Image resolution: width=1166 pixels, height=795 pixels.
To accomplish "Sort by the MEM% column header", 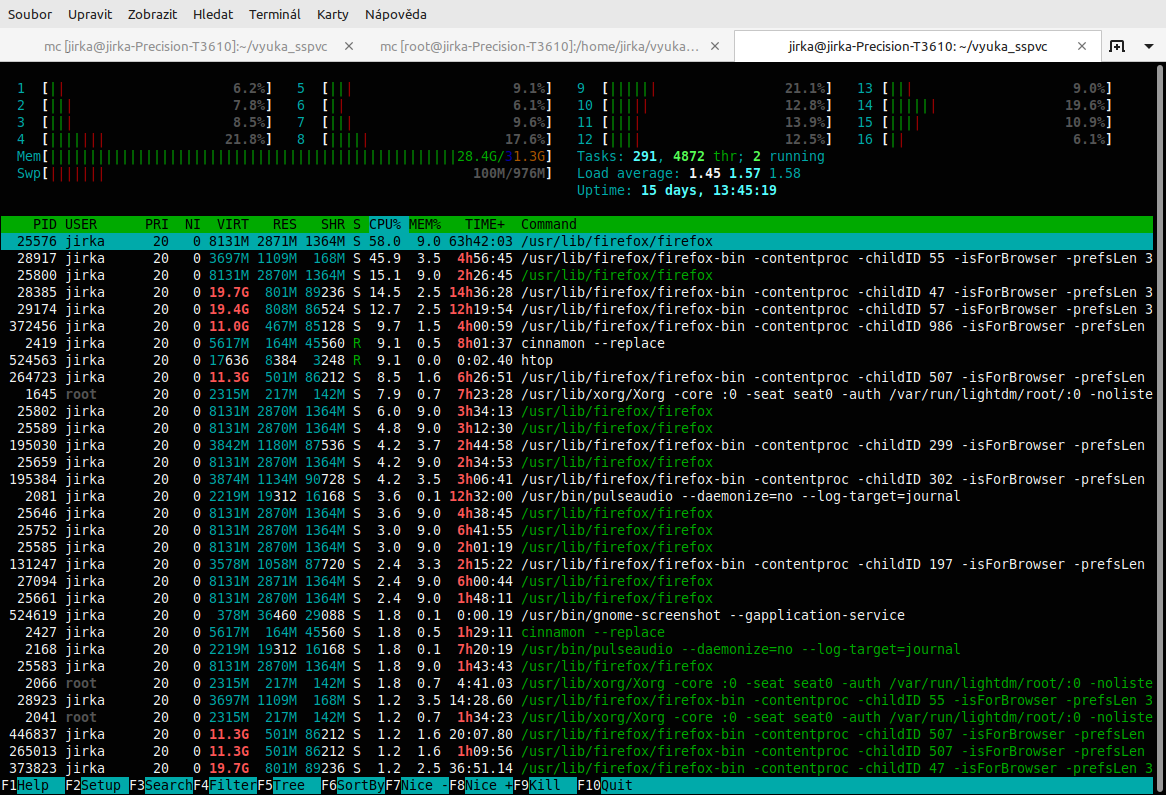I will click(425, 224).
